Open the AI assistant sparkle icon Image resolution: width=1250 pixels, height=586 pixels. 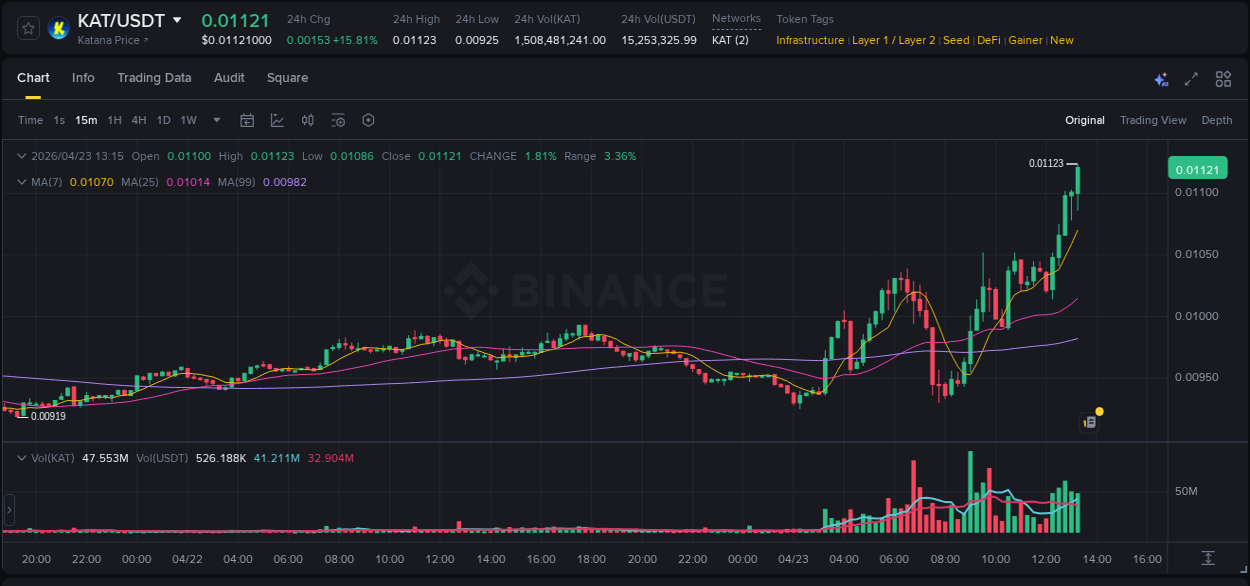(1160, 78)
